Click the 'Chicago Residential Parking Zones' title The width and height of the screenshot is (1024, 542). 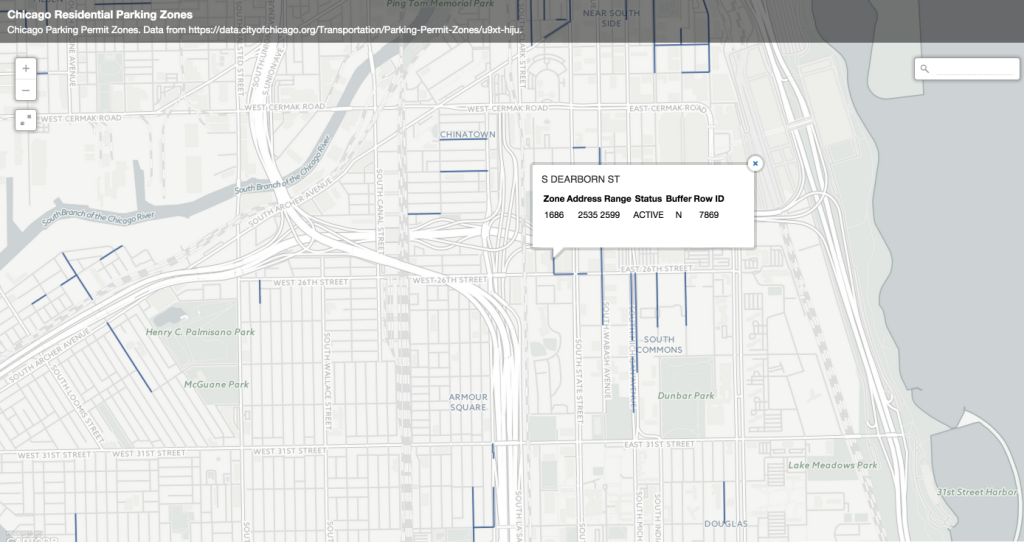[100, 14]
